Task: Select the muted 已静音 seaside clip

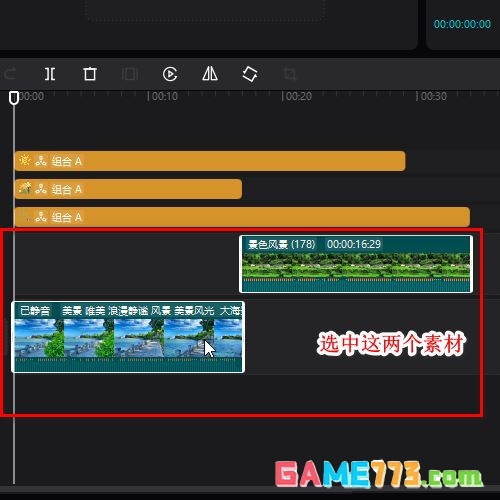Action: (x=128, y=337)
